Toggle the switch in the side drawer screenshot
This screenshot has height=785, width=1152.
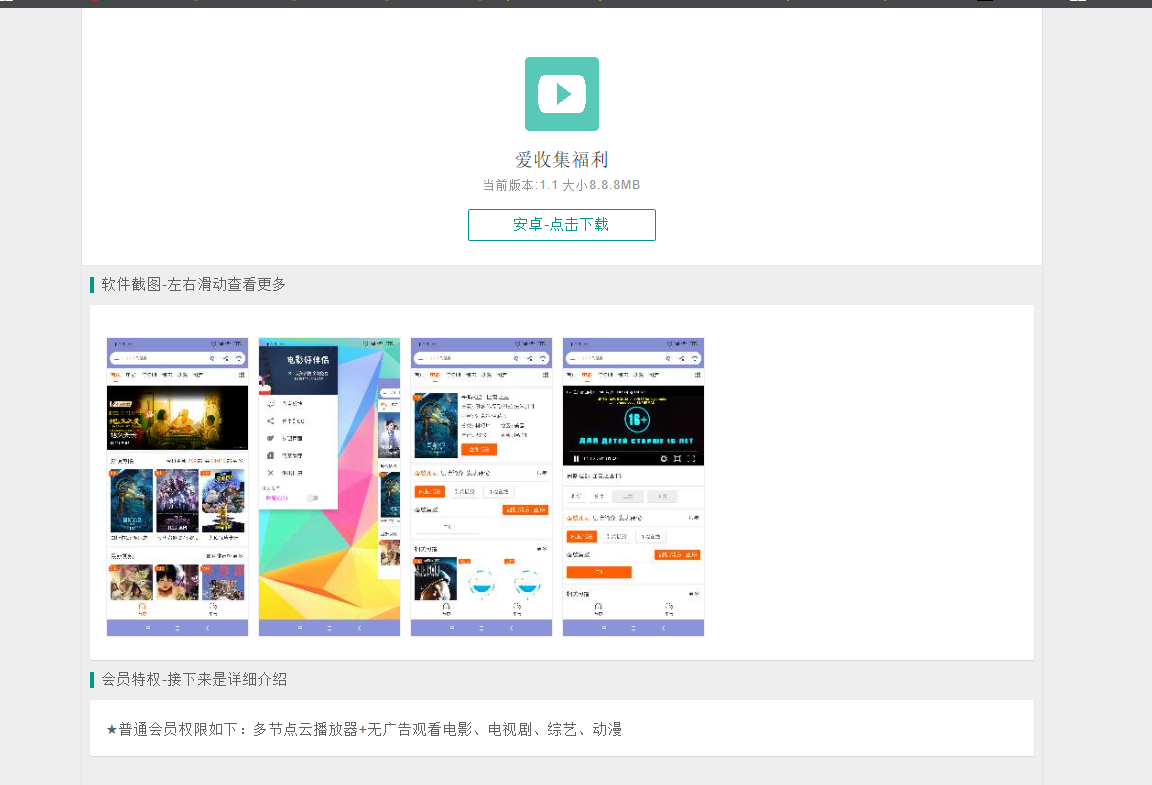tap(313, 497)
